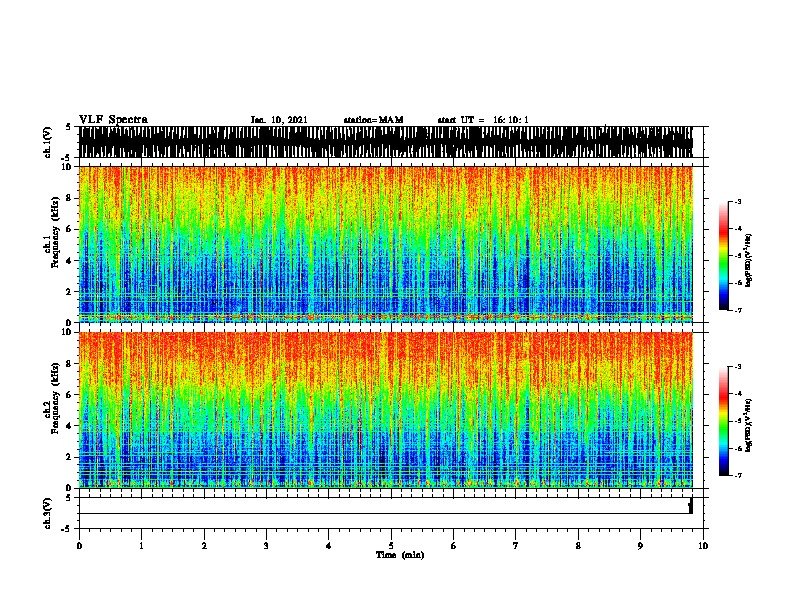
Task: Click the ch.1(V) waveform axis label
Action: coord(47,142)
